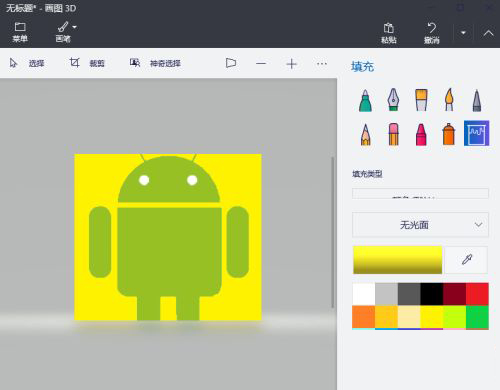Viewport: 500px width, 390px height.
Task: Click the current yellow color preview
Action: tap(398, 260)
